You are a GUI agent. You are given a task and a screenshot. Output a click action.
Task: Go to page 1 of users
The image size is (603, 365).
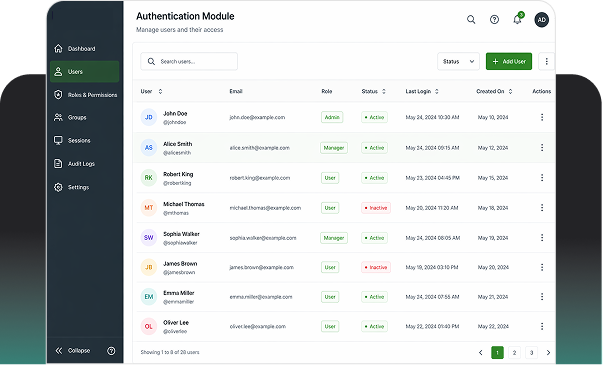point(497,352)
